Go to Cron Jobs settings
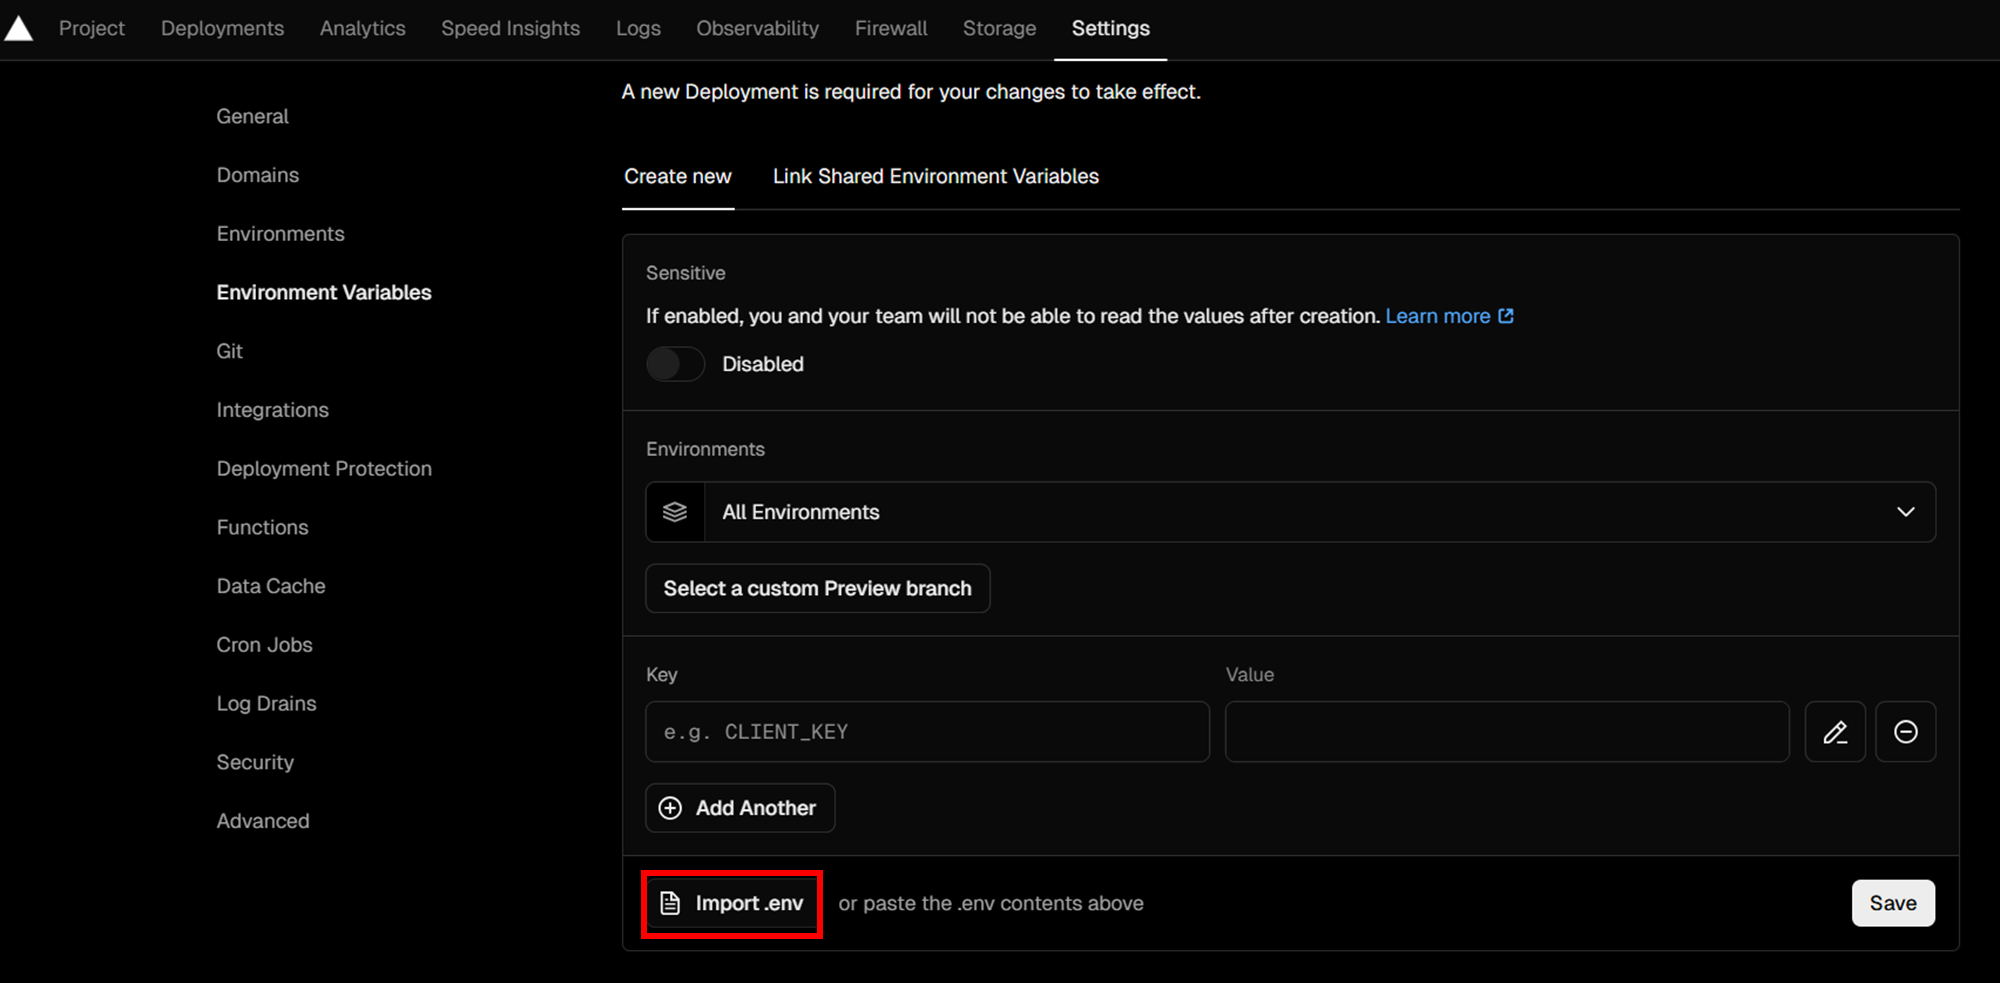 265,645
